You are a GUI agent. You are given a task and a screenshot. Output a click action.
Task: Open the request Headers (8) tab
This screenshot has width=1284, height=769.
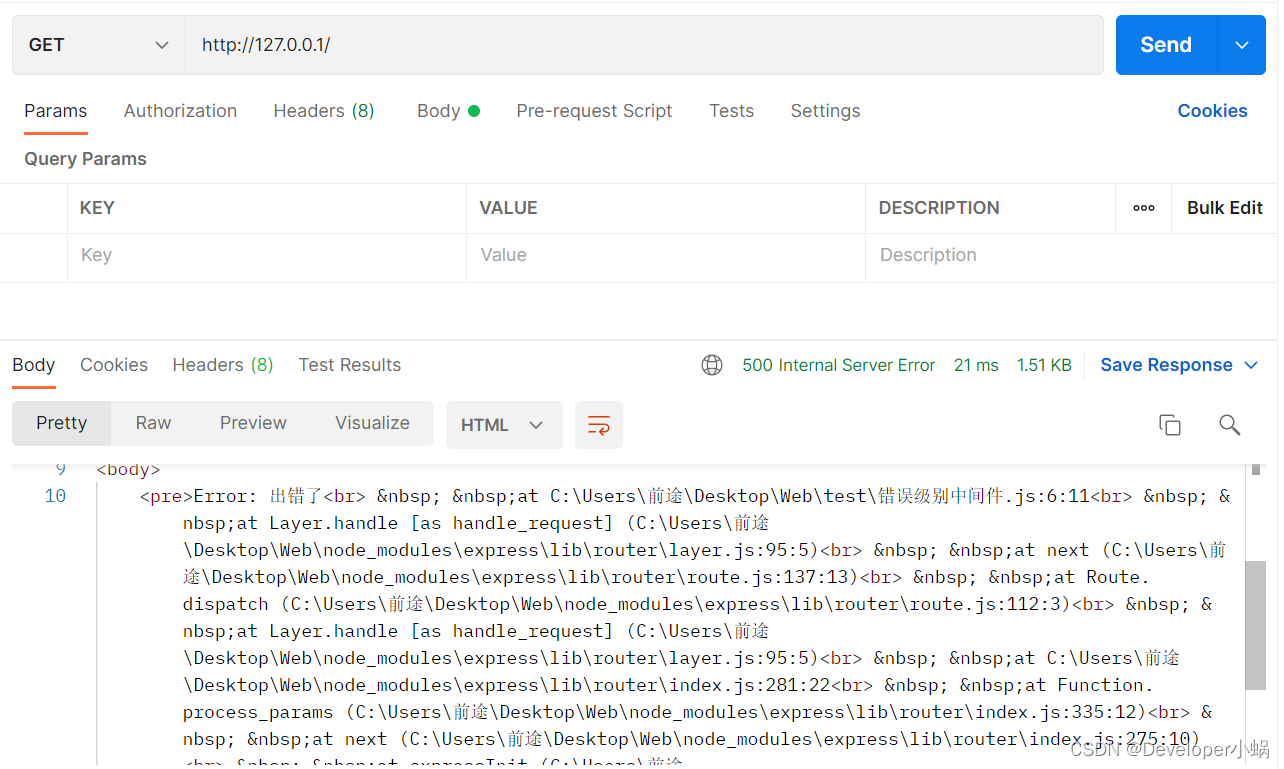coord(324,111)
